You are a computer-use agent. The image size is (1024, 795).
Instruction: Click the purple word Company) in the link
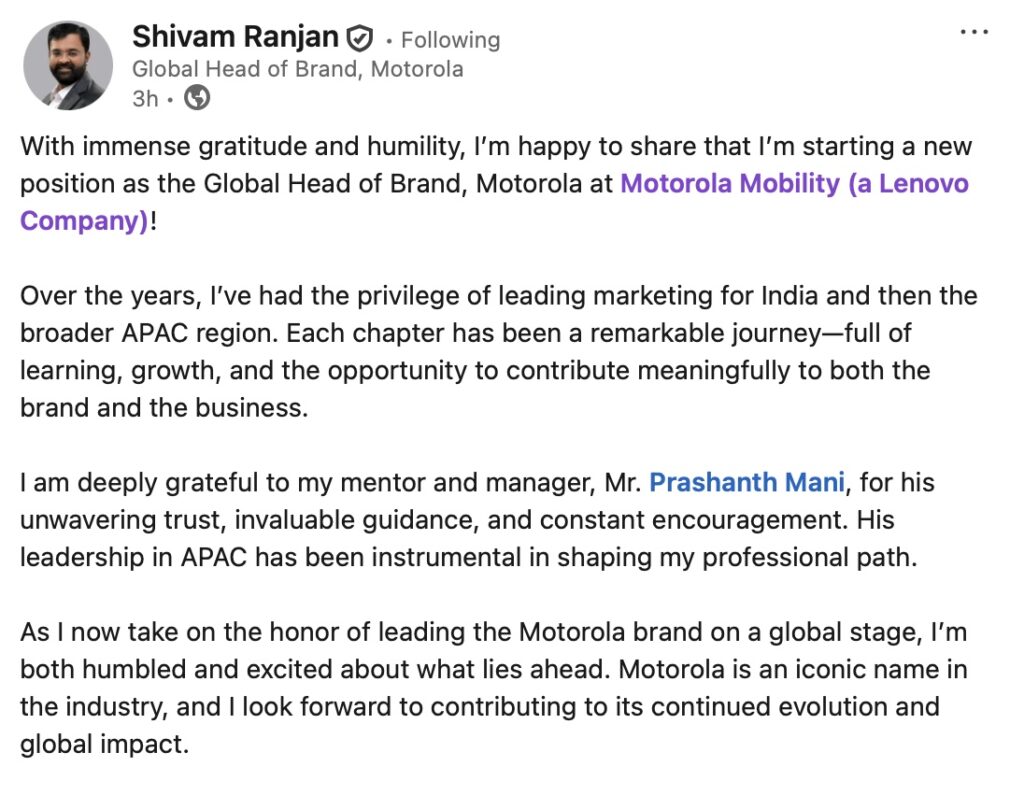(x=84, y=221)
